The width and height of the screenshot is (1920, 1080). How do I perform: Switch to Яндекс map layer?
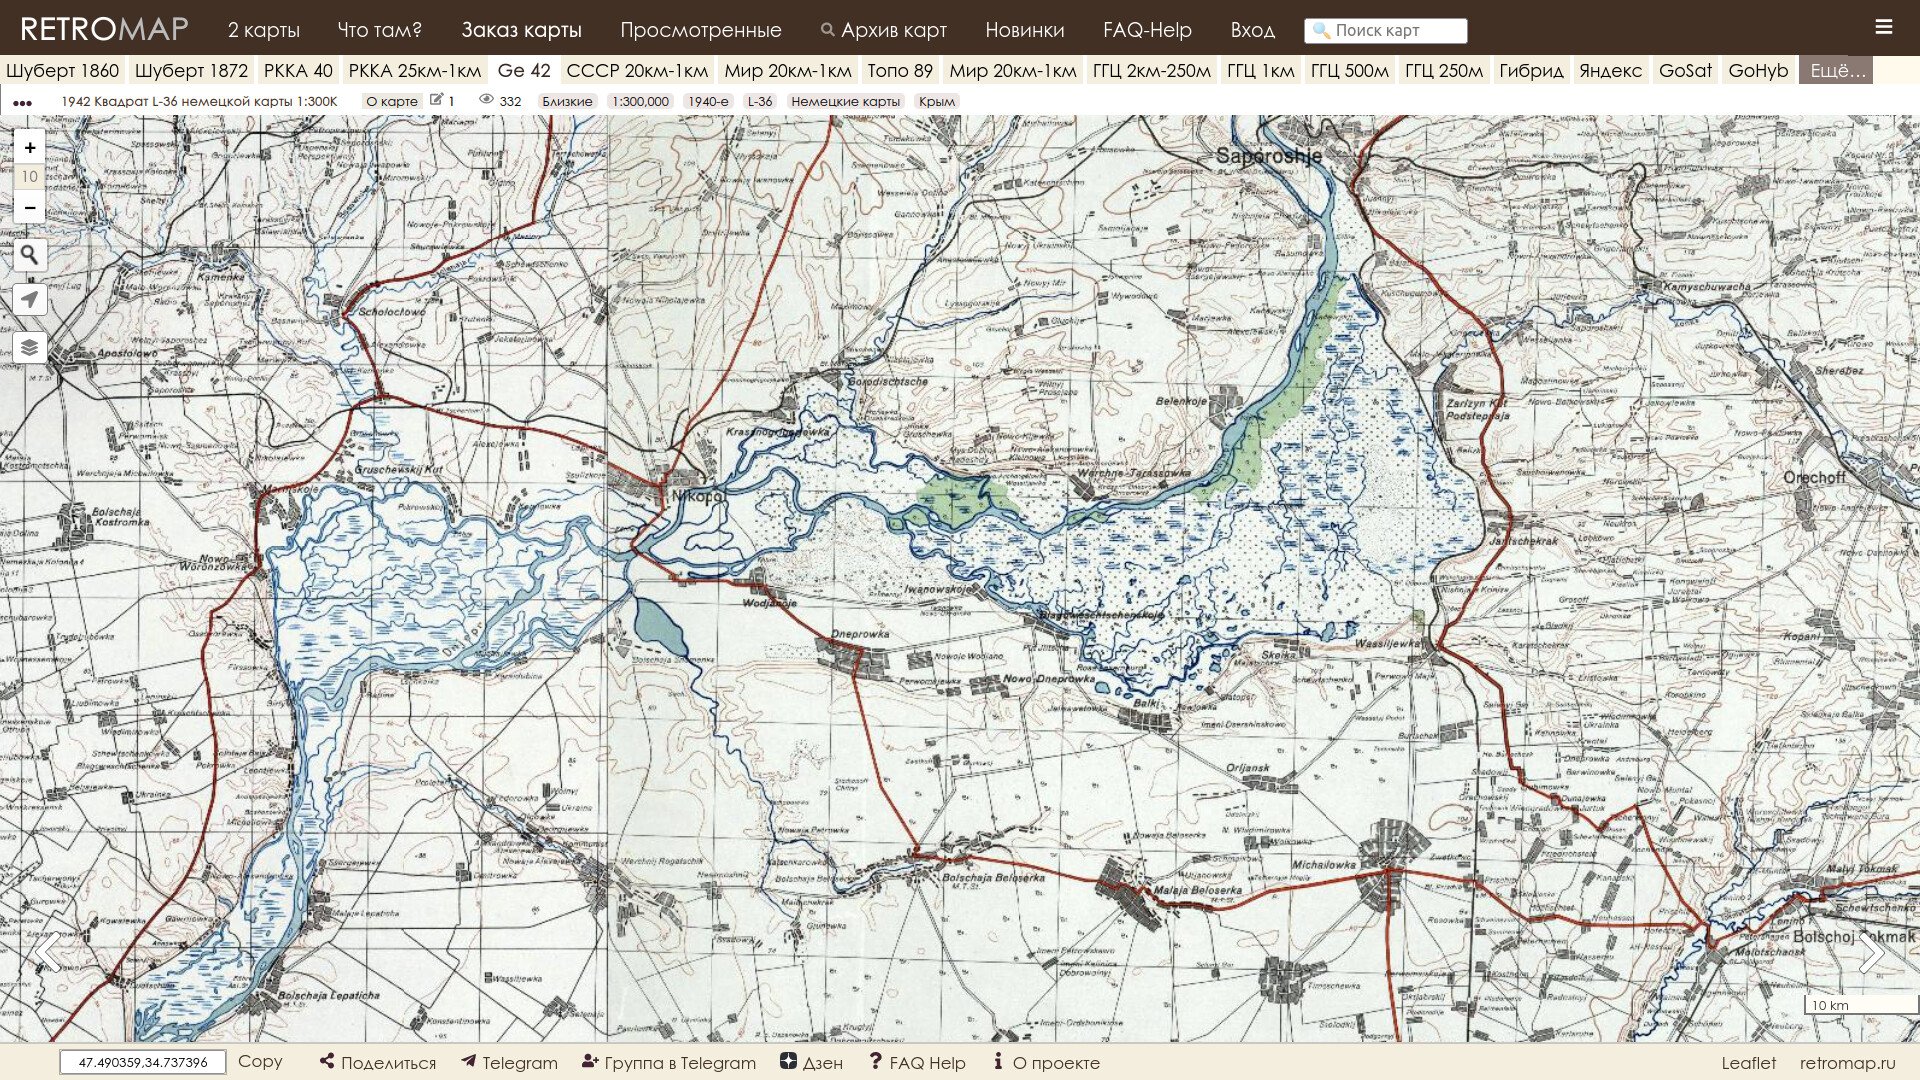tap(1610, 70)
